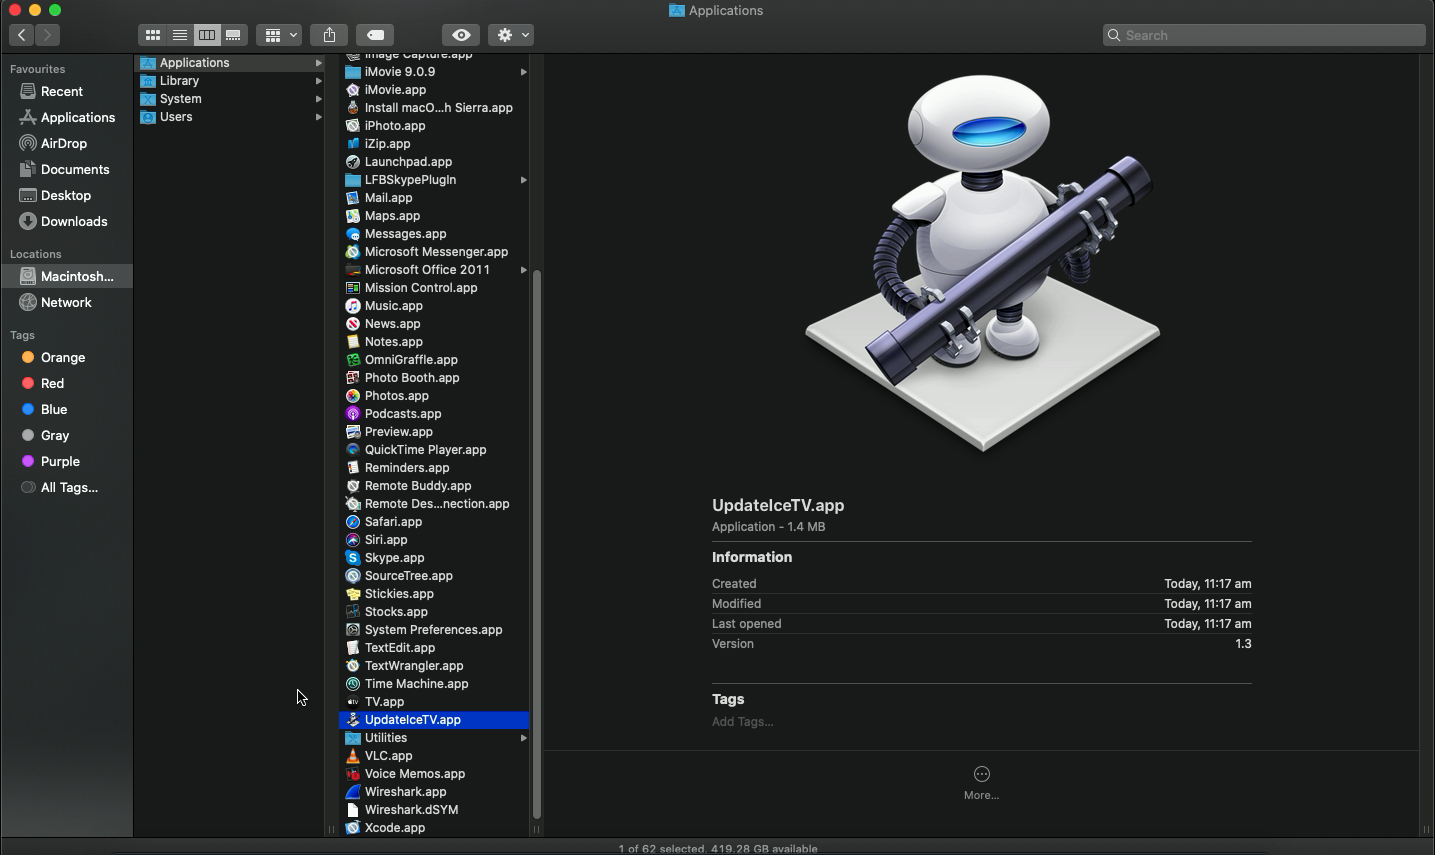Image resolution: width=1435 pixels, height=855 pixels.
Task: Select the Launchpad.app icon
Action: point(353,162)
